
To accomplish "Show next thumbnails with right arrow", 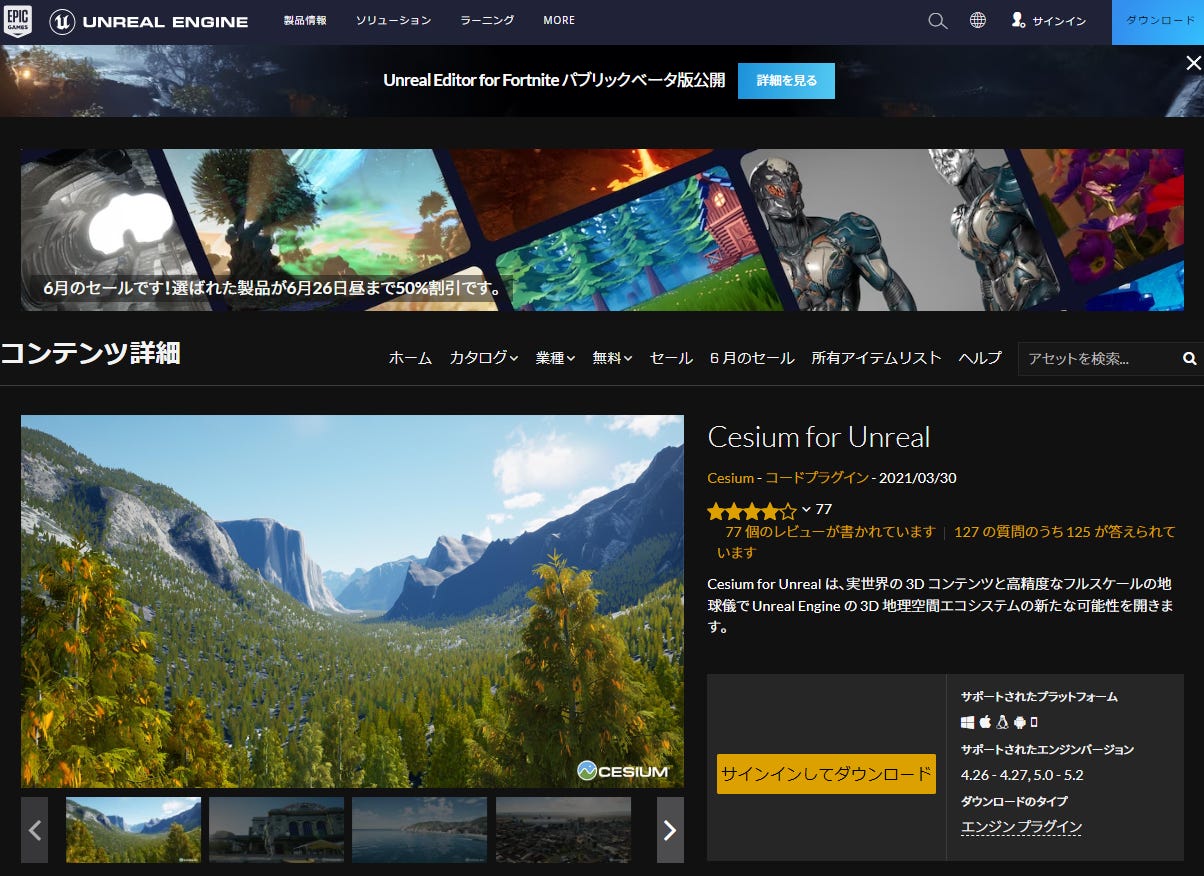I will click(670, 829).
